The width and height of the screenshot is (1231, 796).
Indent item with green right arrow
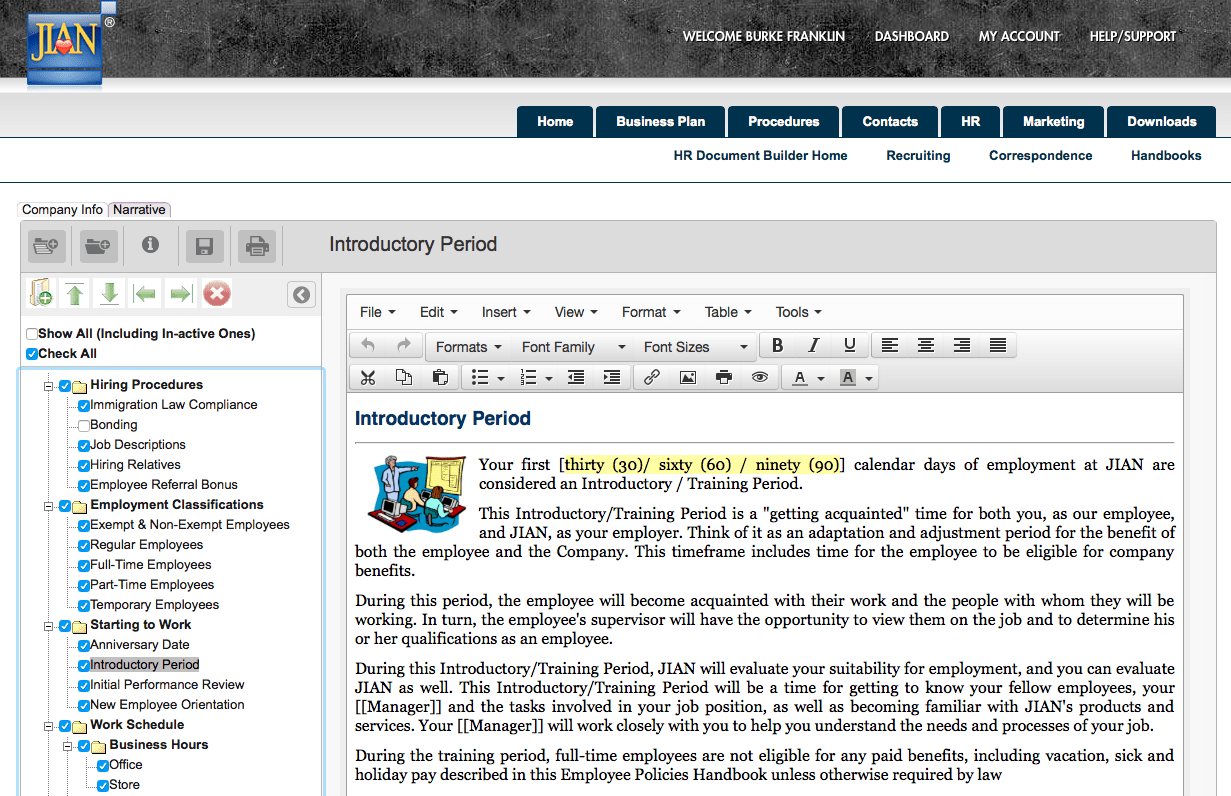click(x=181, y=294)
